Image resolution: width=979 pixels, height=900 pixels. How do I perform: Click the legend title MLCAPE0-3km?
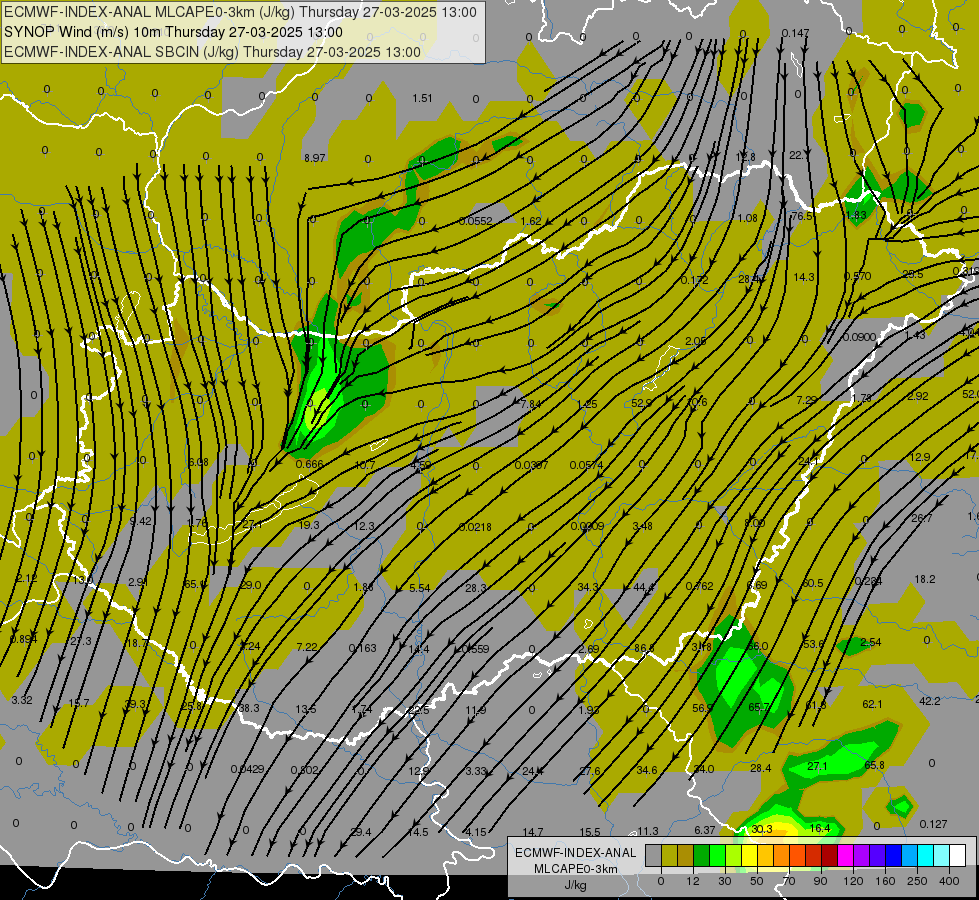point(575,869)
